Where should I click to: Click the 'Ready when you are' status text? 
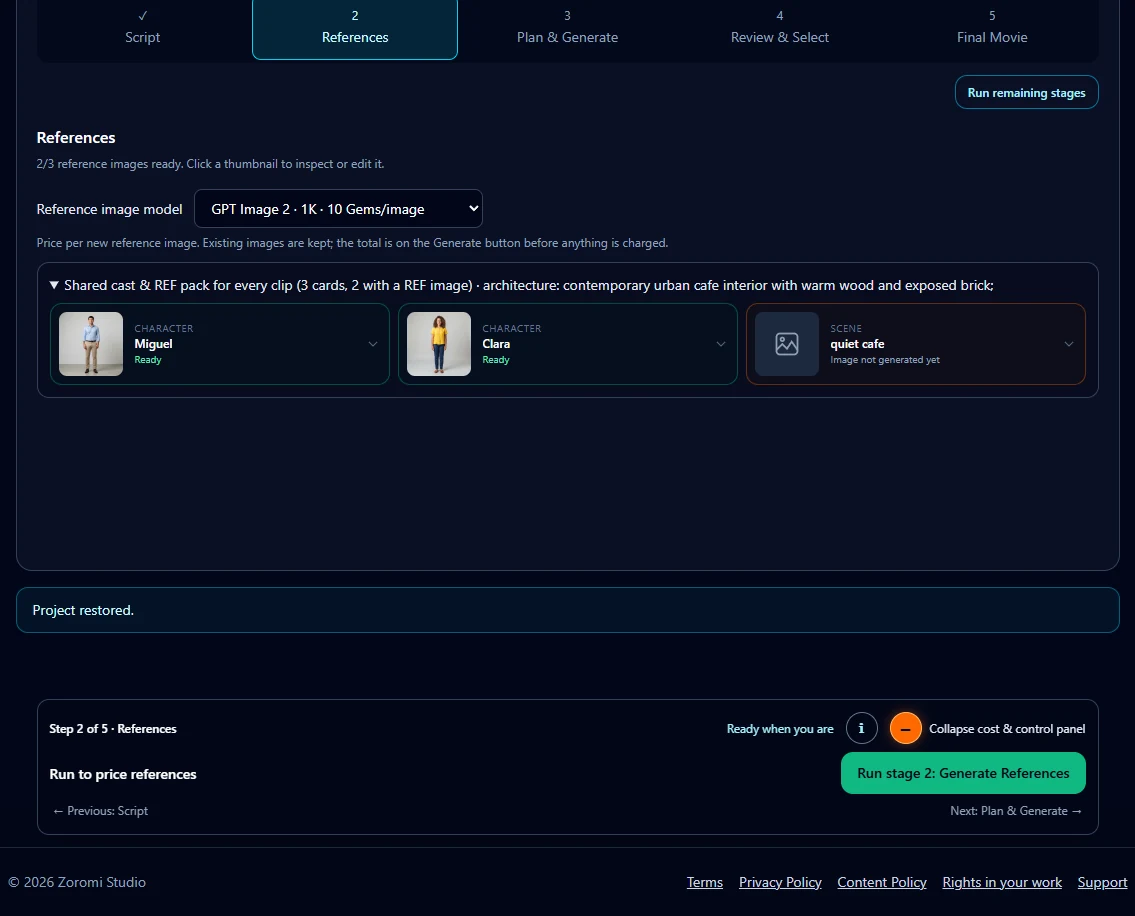pyautogui.click(x=780, y=728)
